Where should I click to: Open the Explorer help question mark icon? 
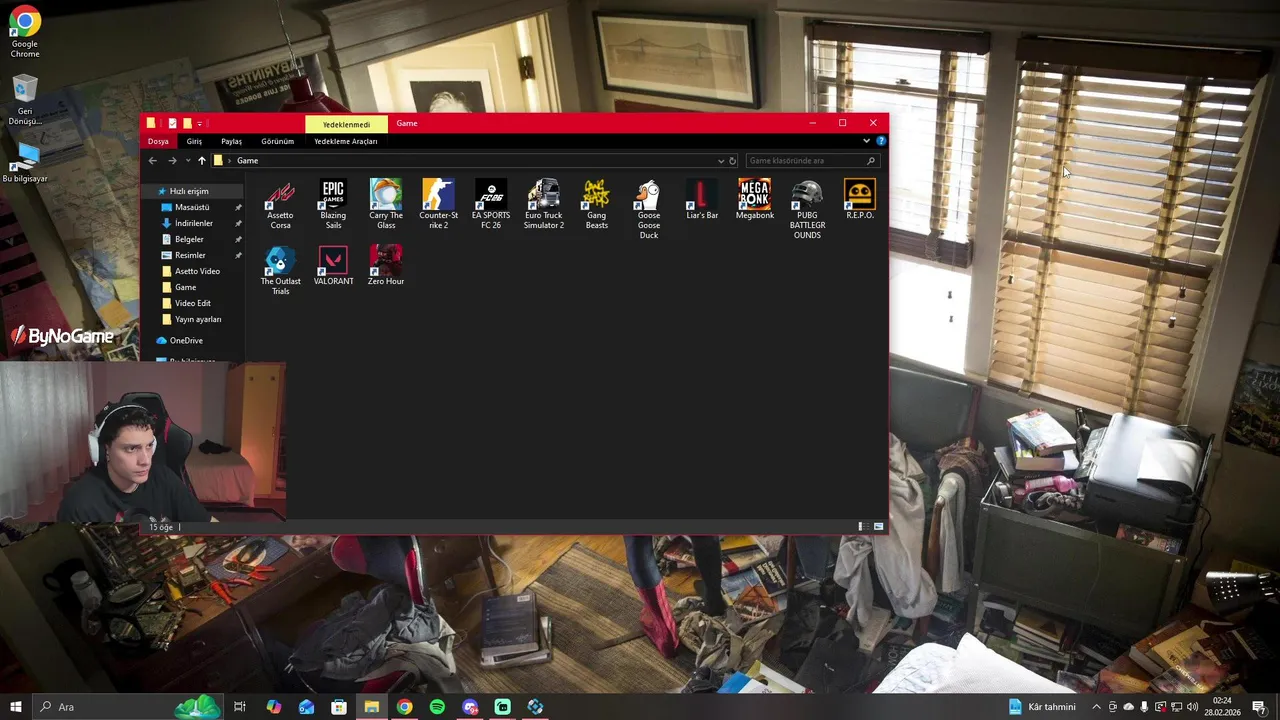coord(880,141)
